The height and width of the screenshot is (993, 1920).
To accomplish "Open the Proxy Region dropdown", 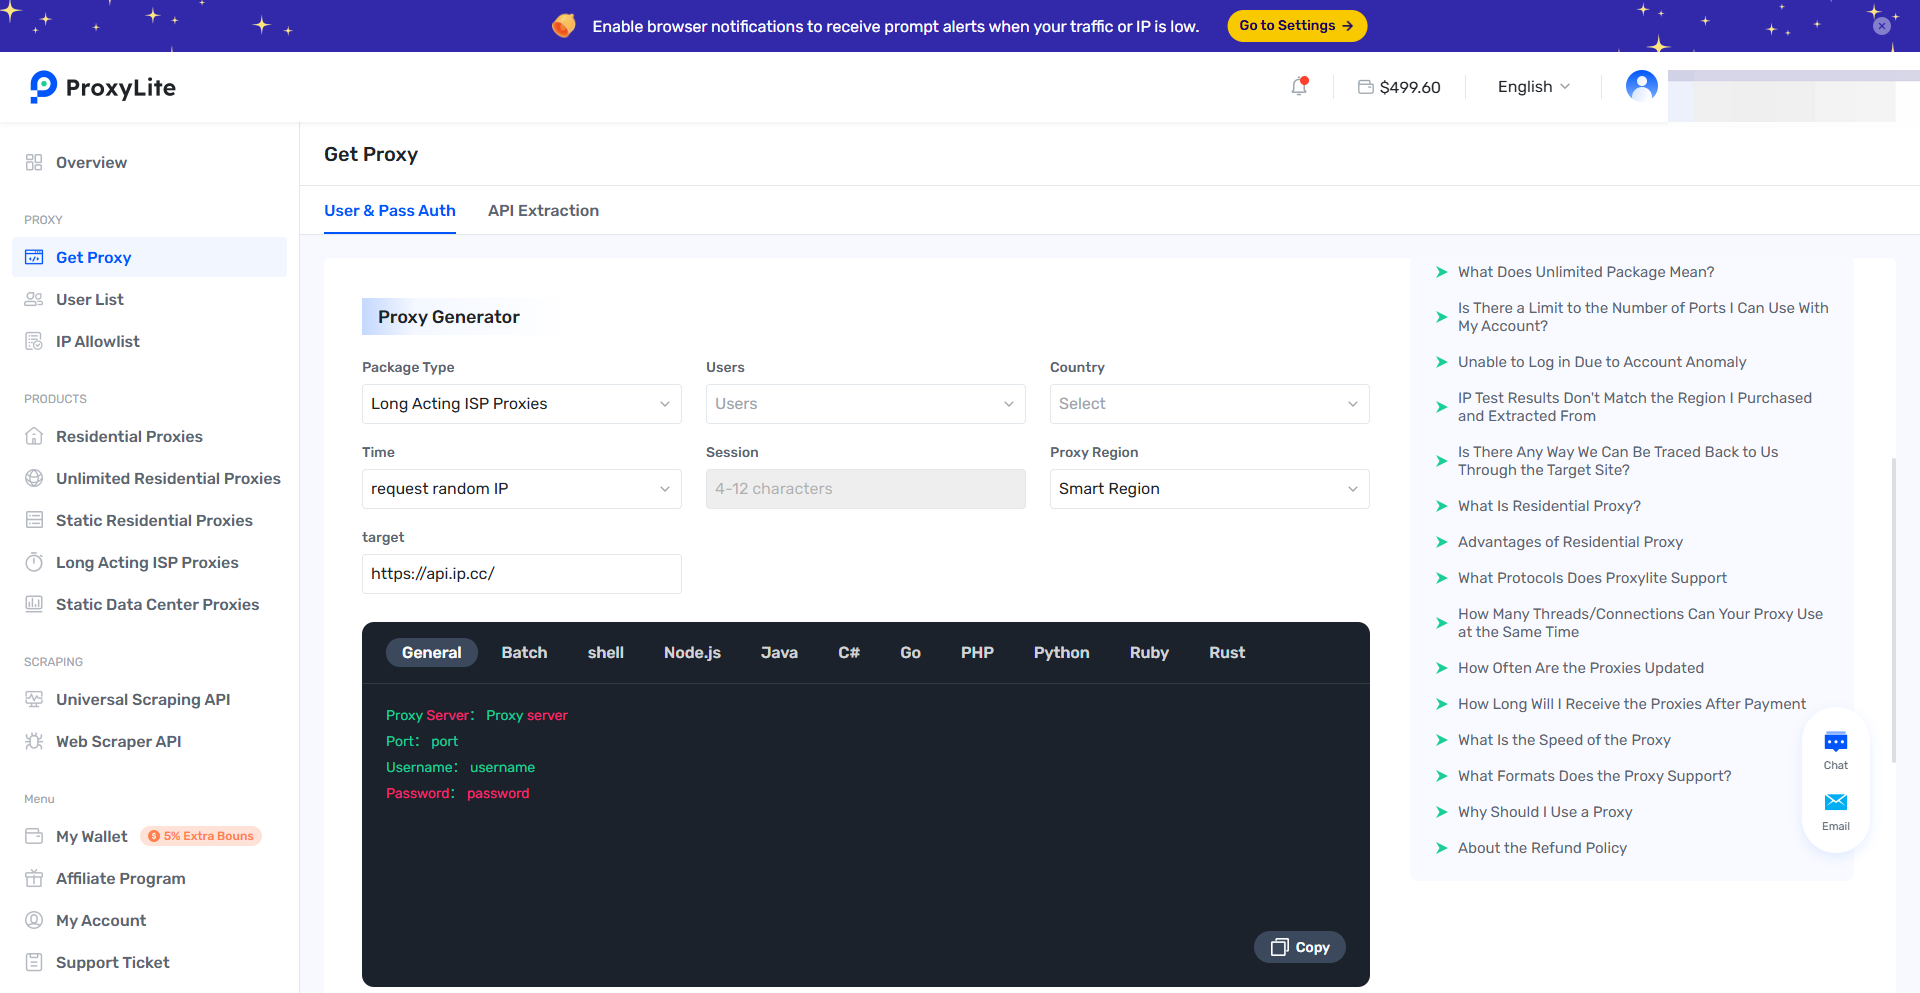I will (x=1209, y=489).
